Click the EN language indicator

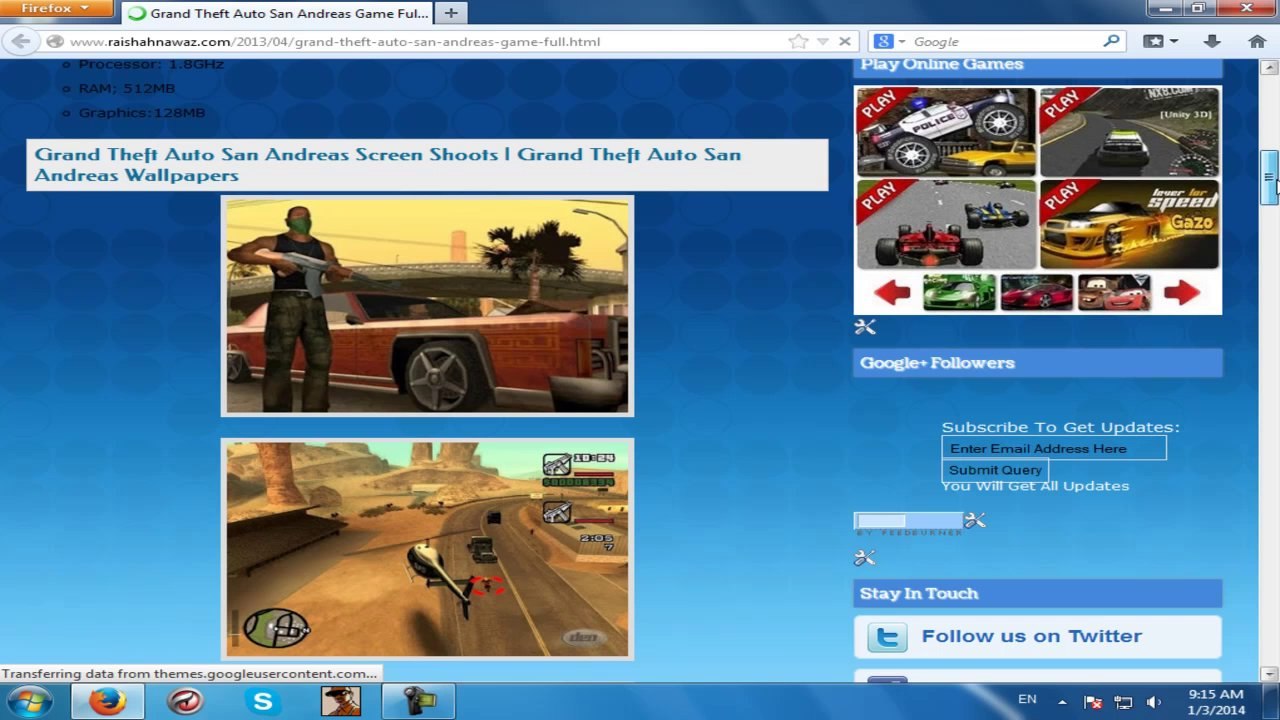coord(1027,699)
